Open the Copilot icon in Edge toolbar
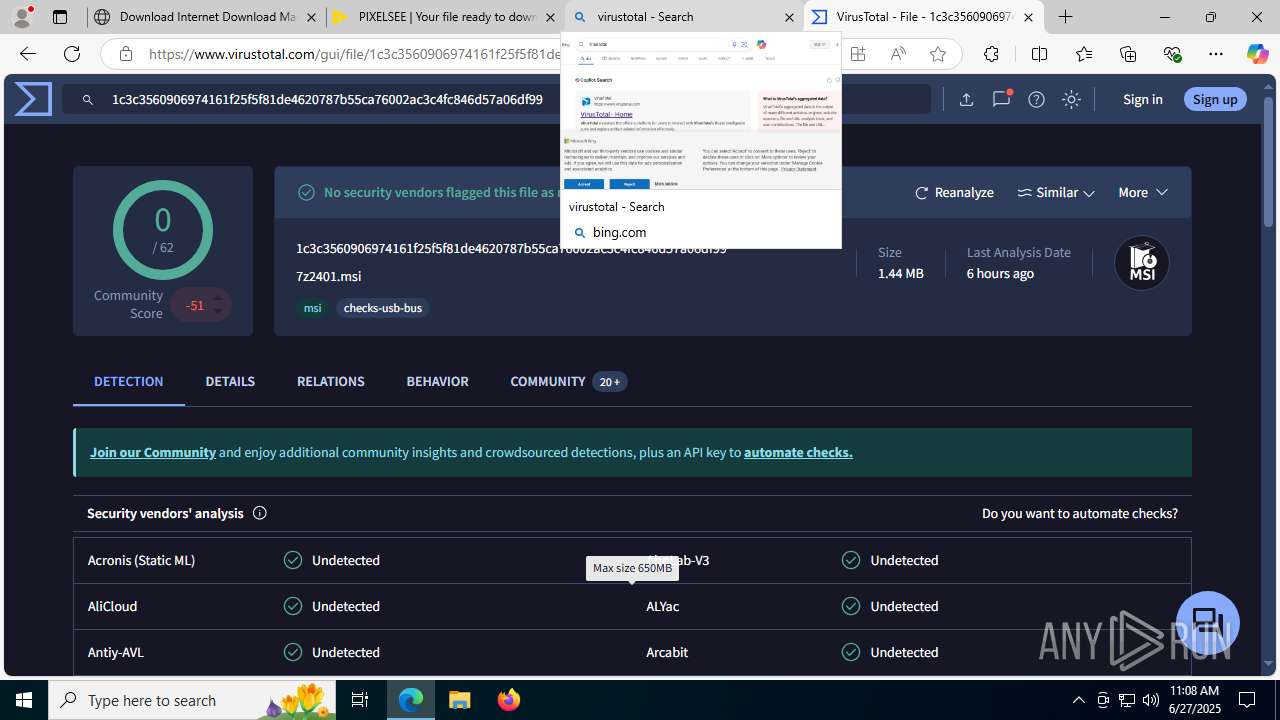 coord(1257,54)
